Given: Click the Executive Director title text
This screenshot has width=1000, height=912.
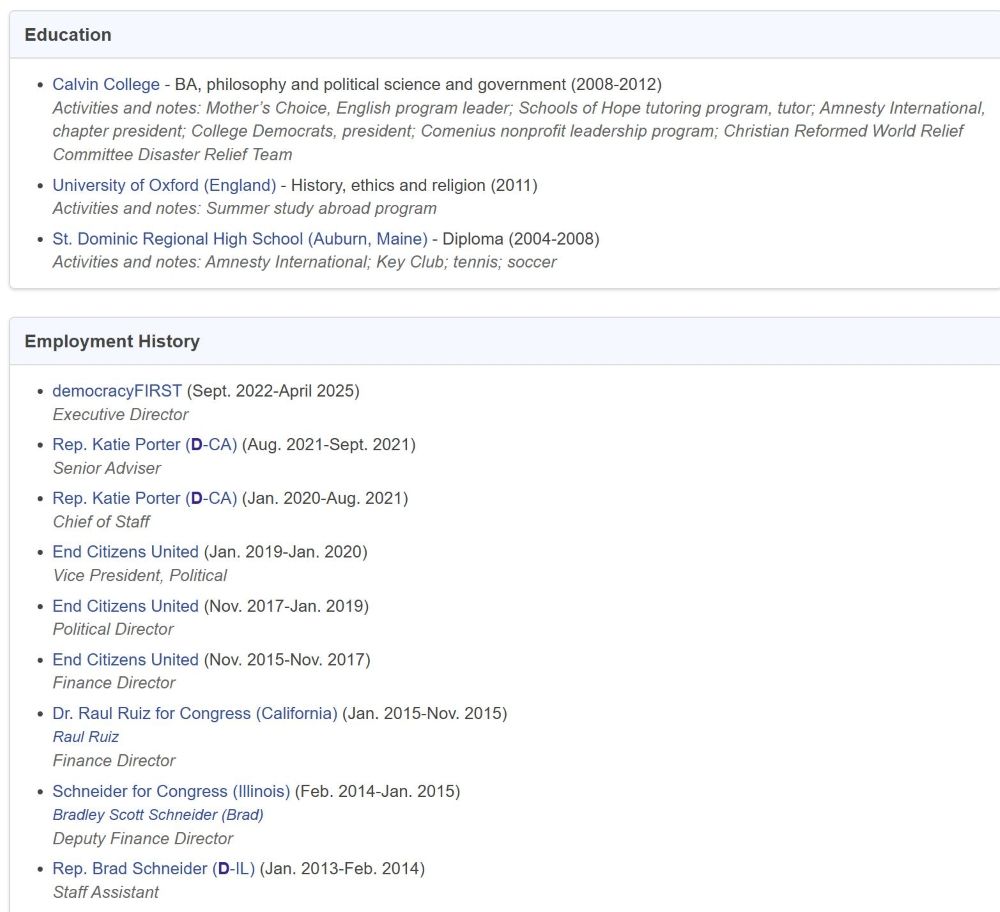Looking at the screenshot, I should pos(121,414).
